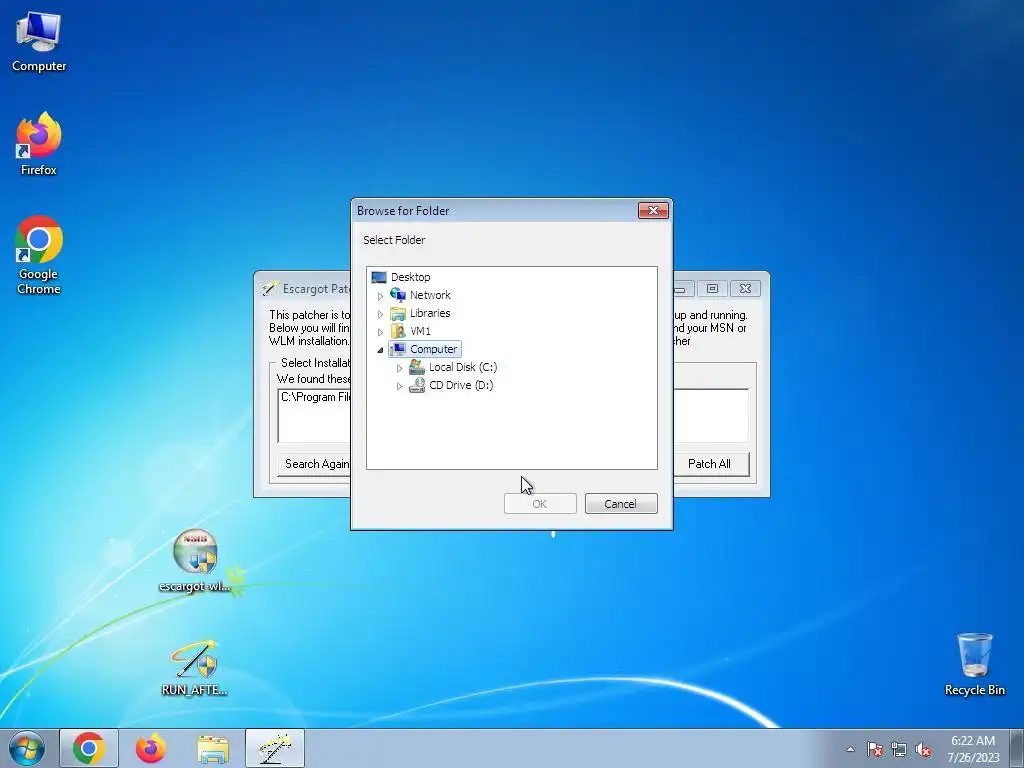The width and height of the screenshot is (1024, 768).
Task: Select the VM1 label in the tree
Action: click(420, 331)
